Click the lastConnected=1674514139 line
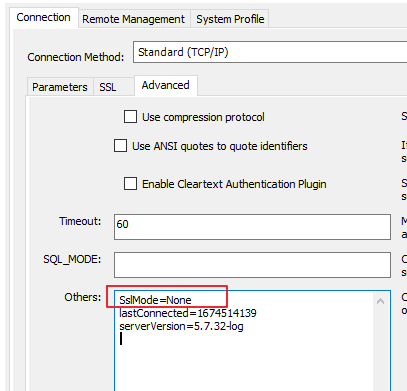The width and height of the screenshot is (407, 391). click(x=188, y=313)
